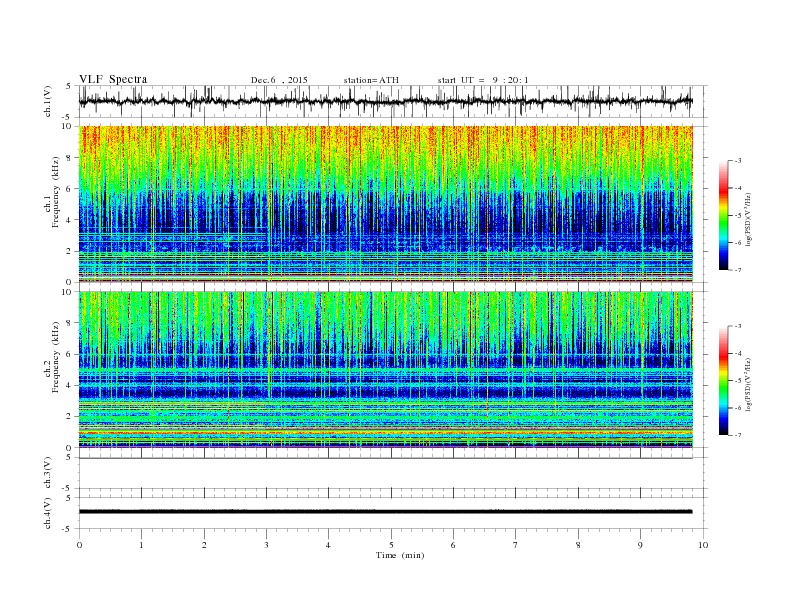Click the "4" kHz tick on ch.1 frequency axis
This screenshot has width=792, height=612.
(69, 220)
